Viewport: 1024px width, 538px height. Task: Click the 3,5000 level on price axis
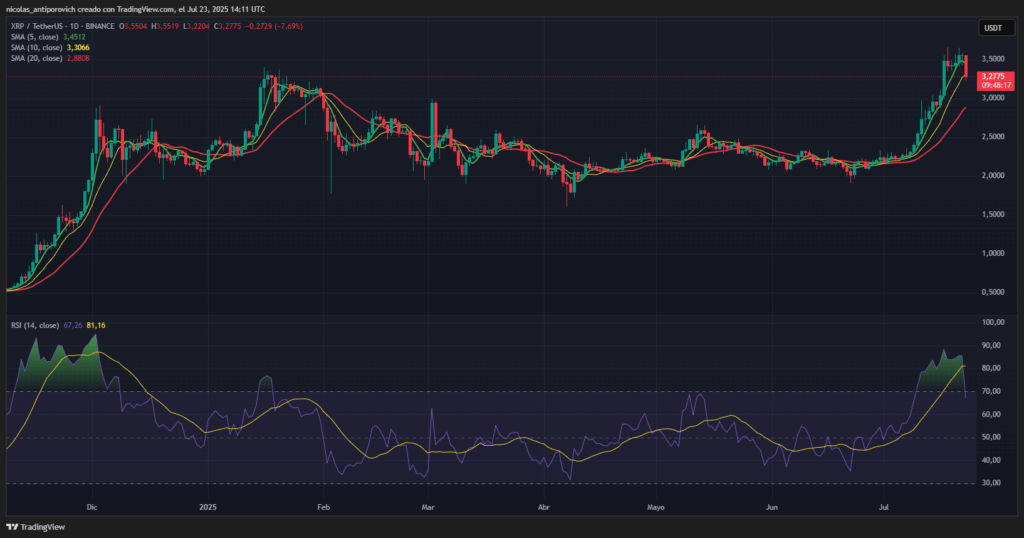pyautogui.click(x=992, y=60)
